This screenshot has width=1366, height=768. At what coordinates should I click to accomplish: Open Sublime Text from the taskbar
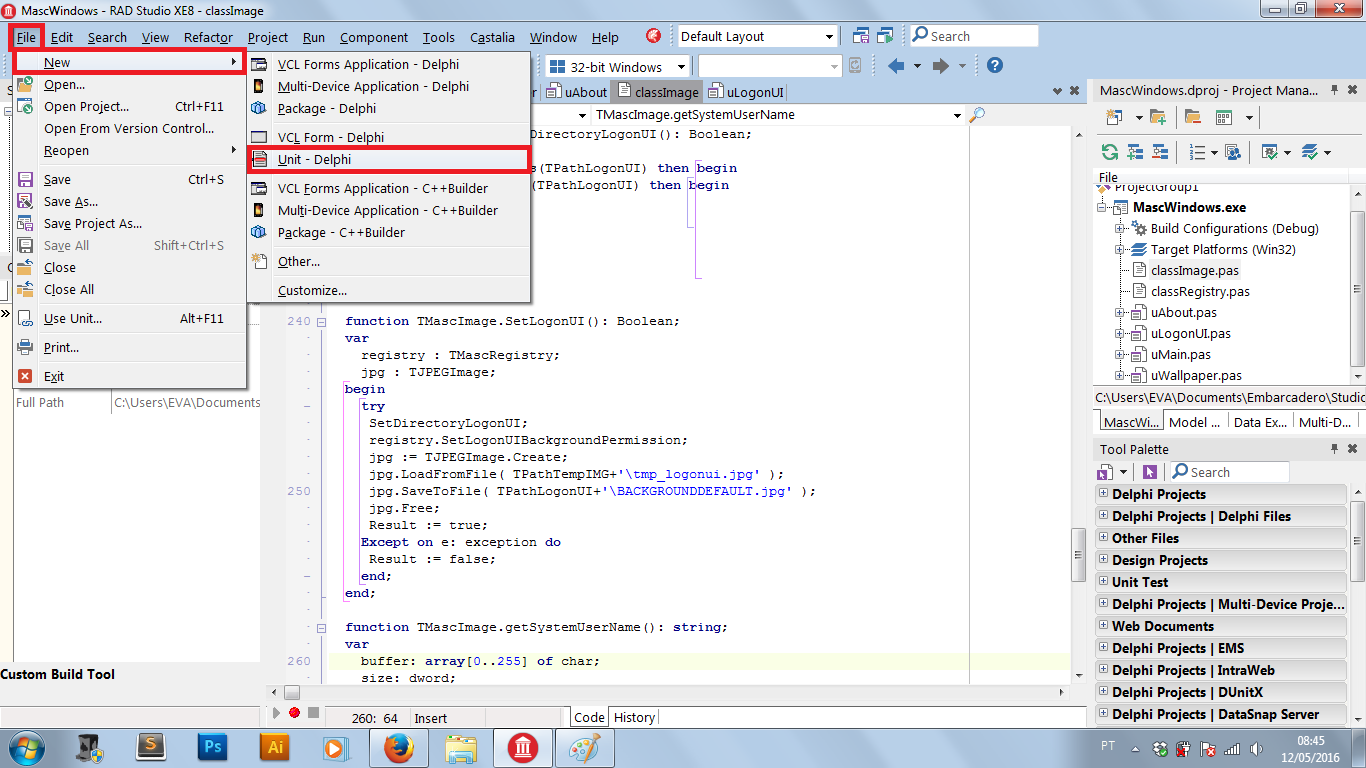[x=151, y=746]
